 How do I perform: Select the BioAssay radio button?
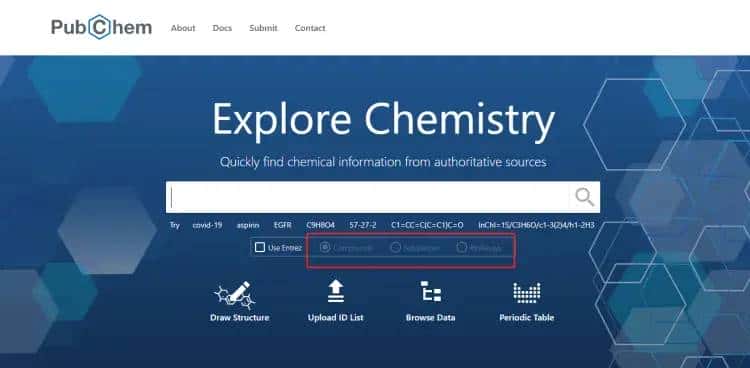coord(461,247)
